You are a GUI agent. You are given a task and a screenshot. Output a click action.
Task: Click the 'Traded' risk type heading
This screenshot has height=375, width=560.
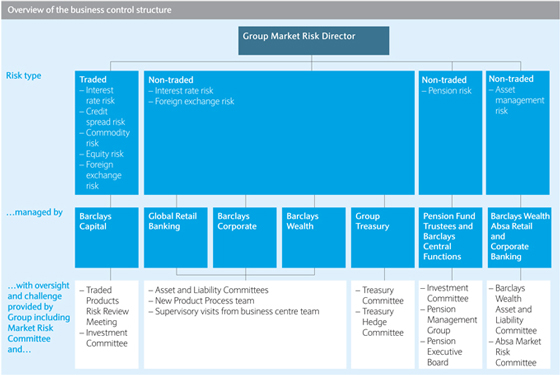(93, 79)
